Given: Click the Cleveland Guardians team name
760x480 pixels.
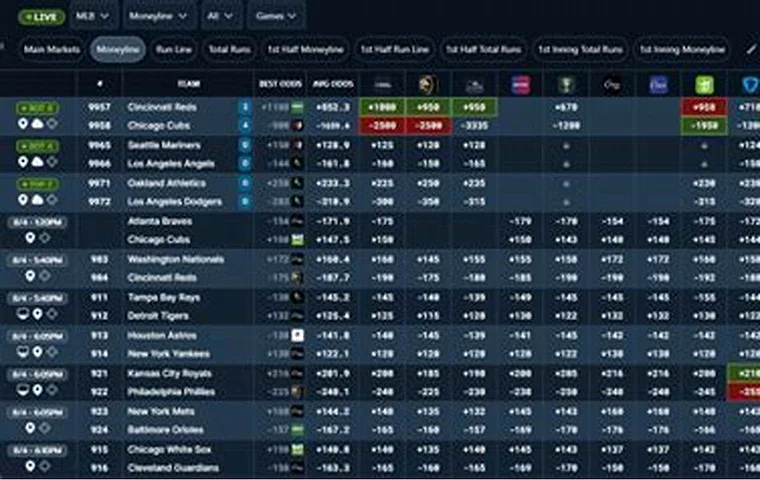Looking at the screenshot, I should pos(173,468).
